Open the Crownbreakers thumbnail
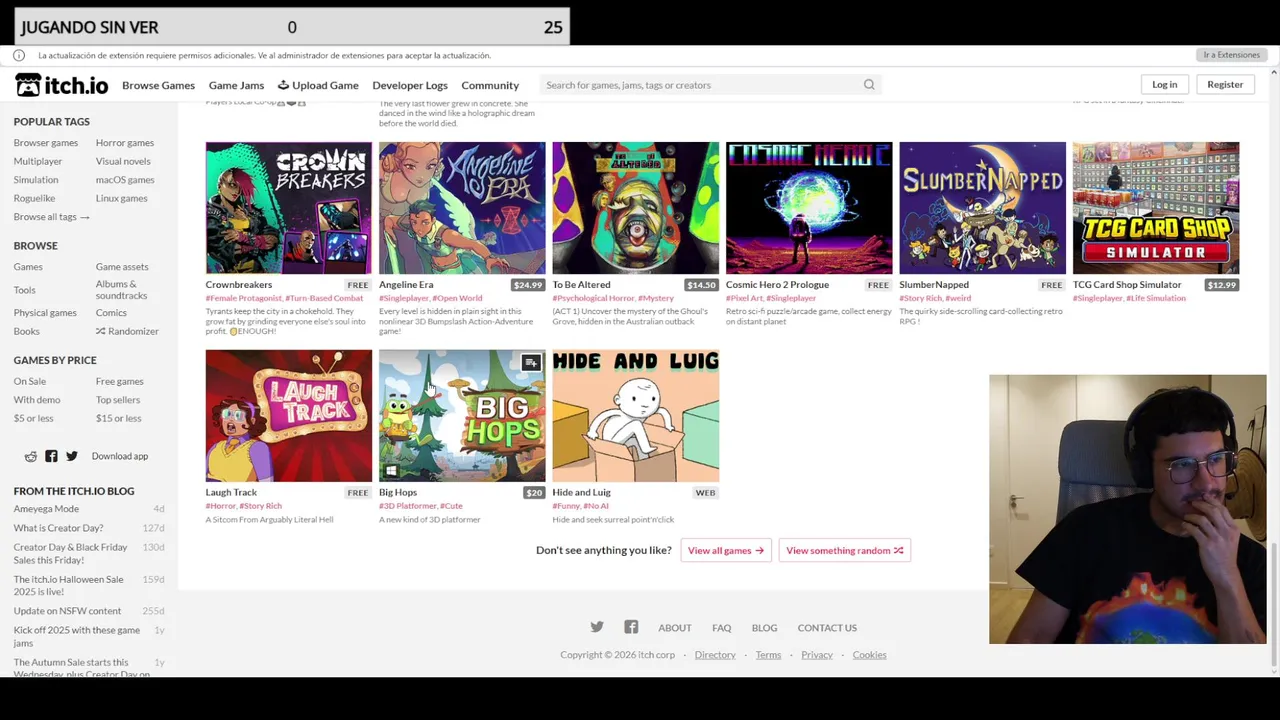The height and width of the screenshot is (720, 1280). point(289,208)
